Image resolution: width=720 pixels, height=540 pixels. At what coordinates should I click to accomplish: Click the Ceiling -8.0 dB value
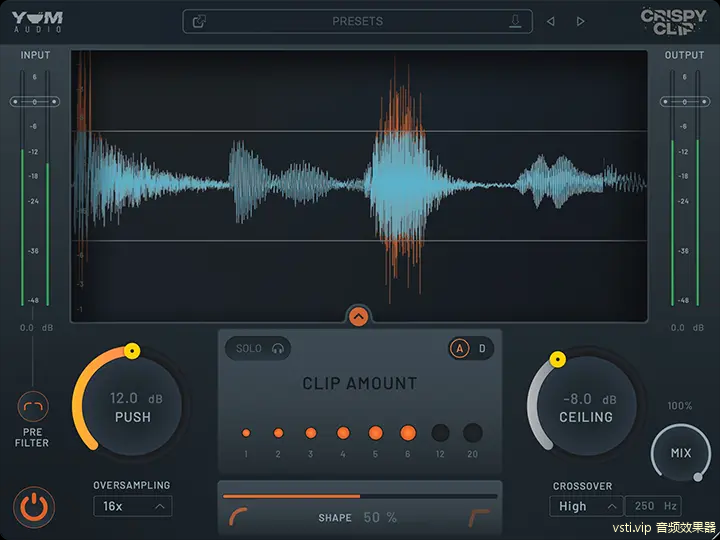(590, 399)
